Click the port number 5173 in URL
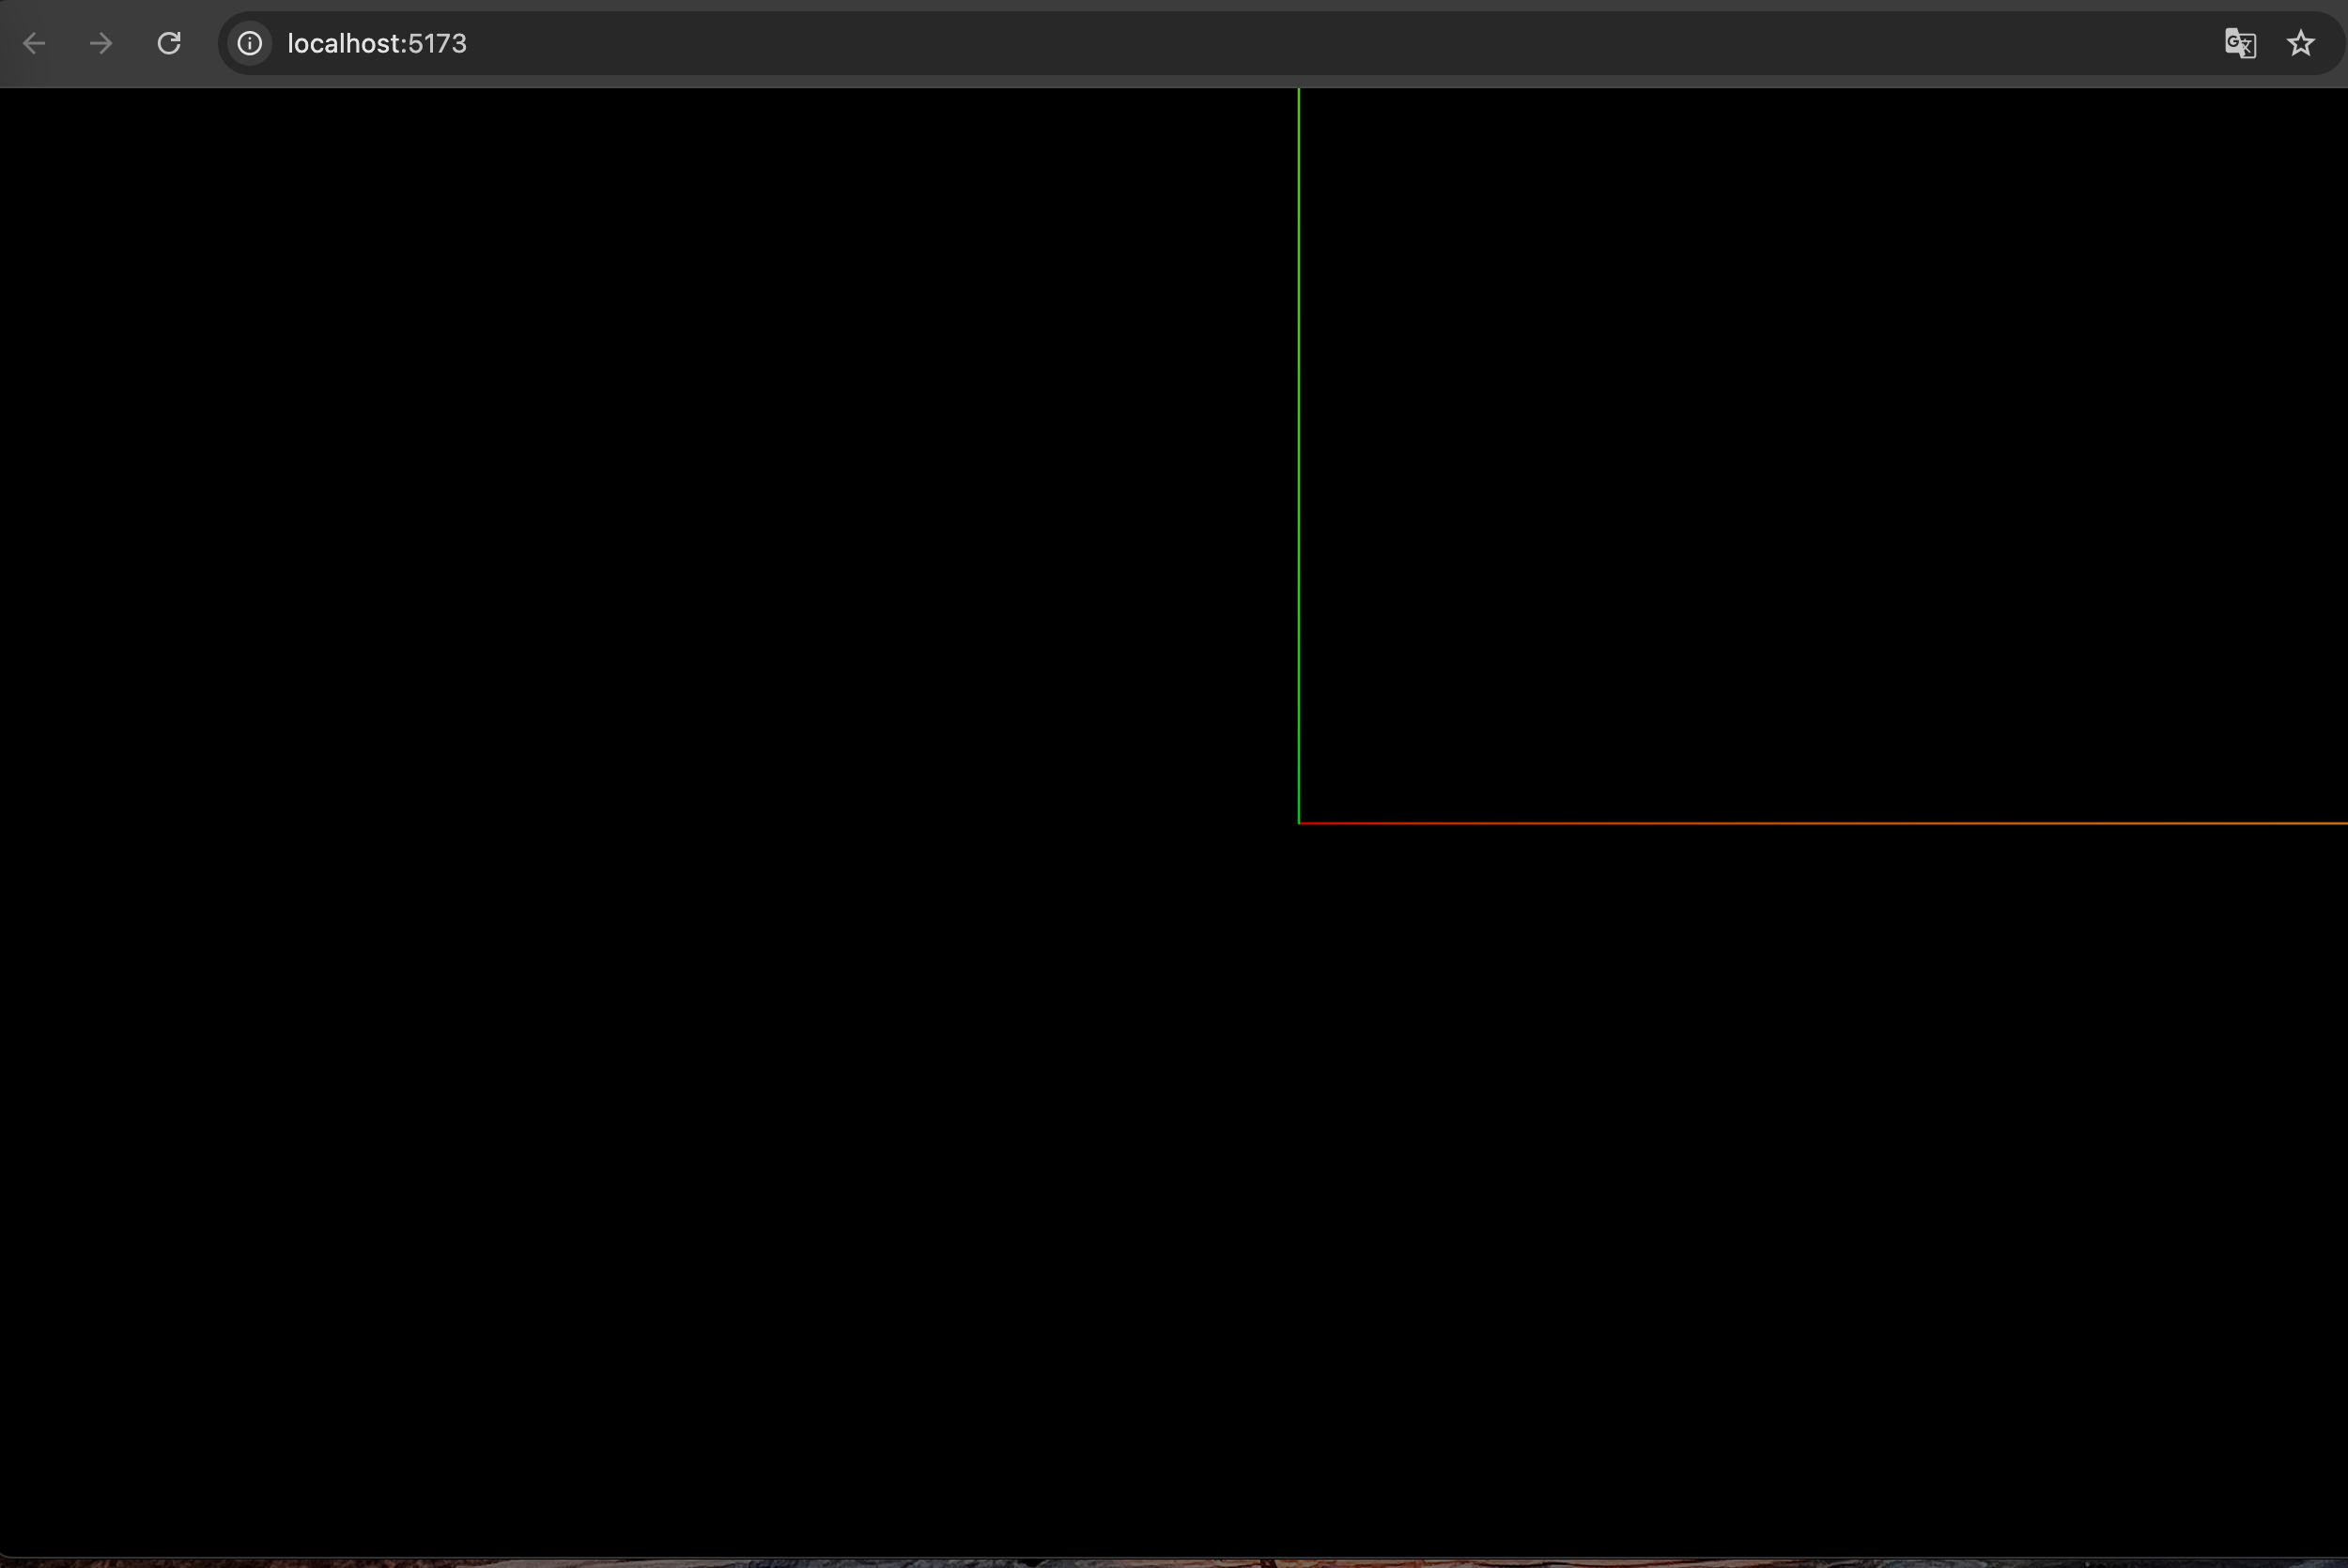This screenshot has width=2348, height=1568. coord(438,43)
